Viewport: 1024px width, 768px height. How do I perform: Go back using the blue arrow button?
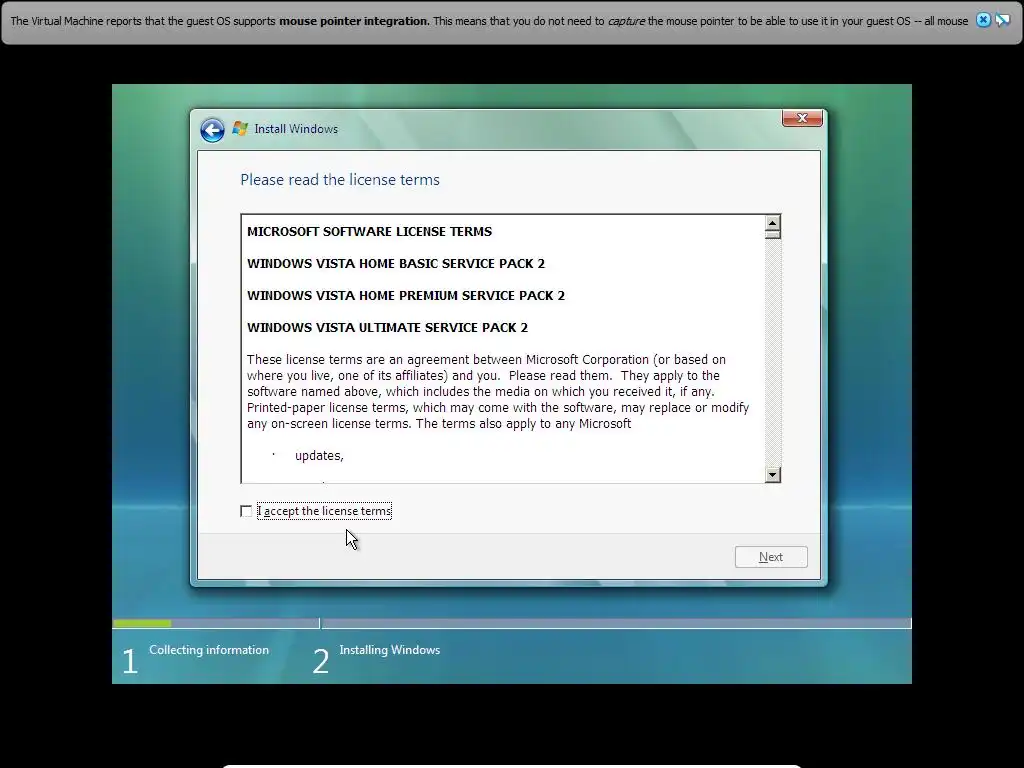(212, 130)
